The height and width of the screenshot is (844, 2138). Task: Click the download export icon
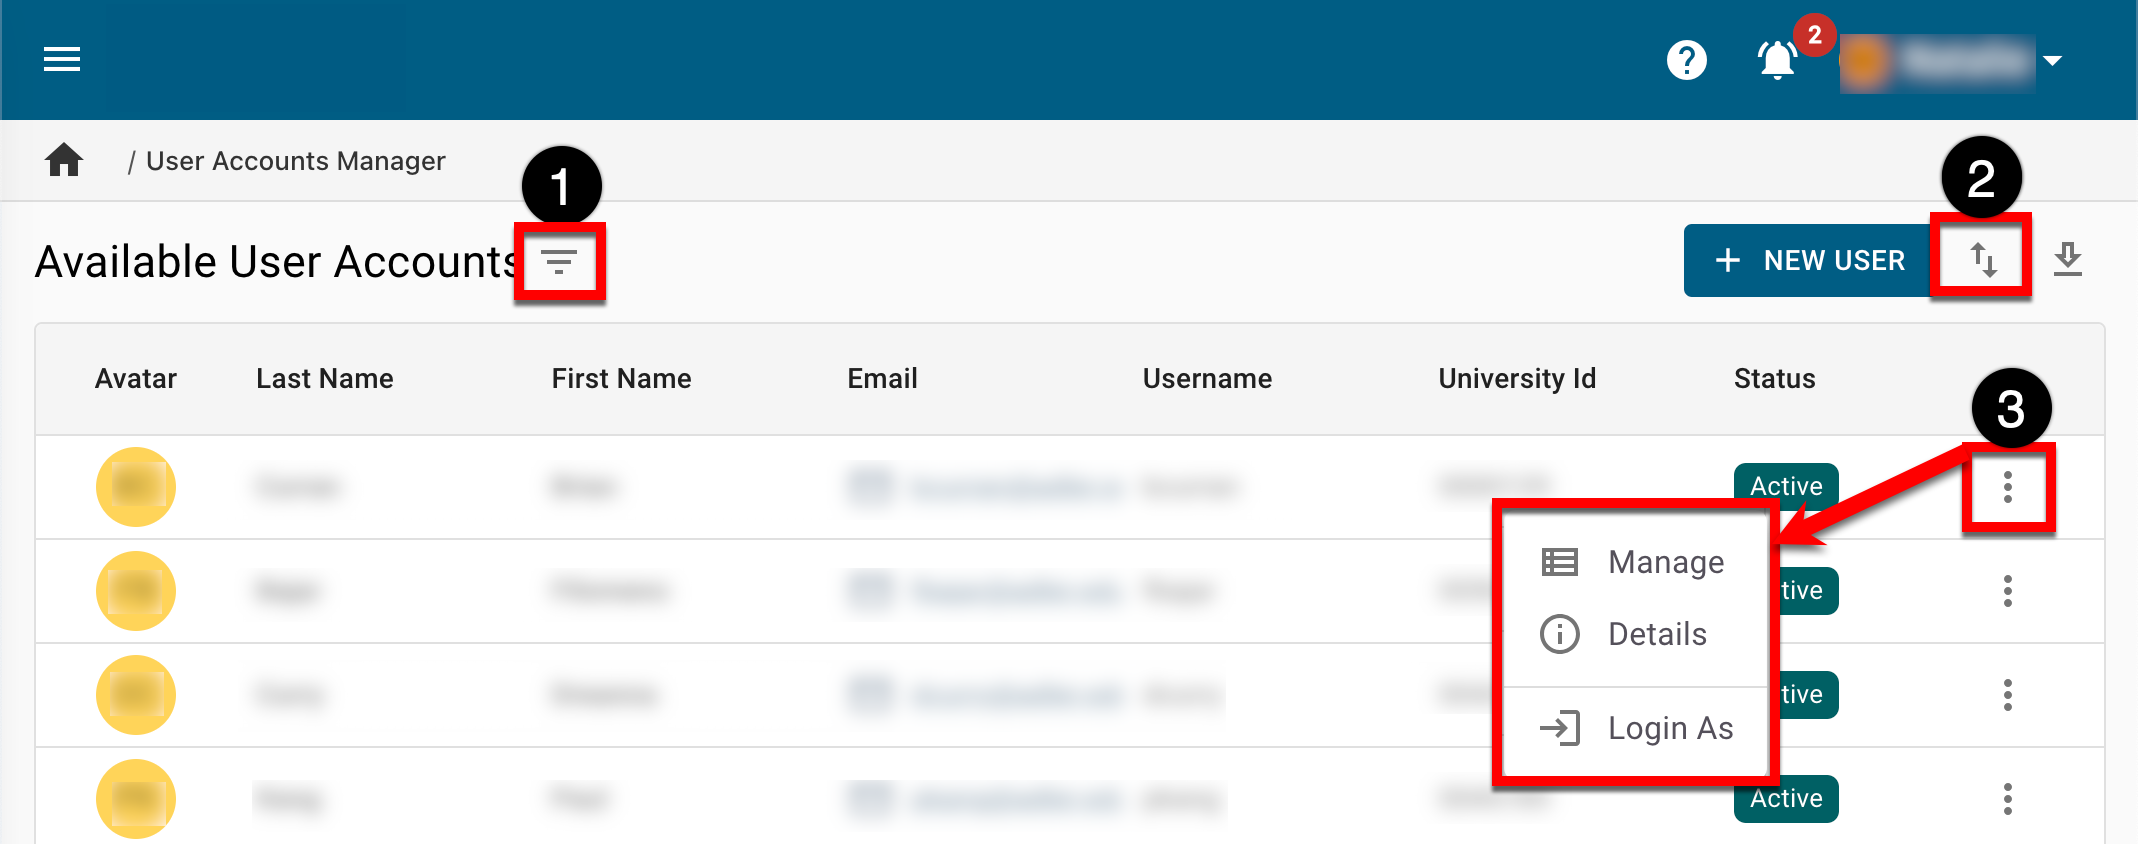click(x=2067, y=260)
